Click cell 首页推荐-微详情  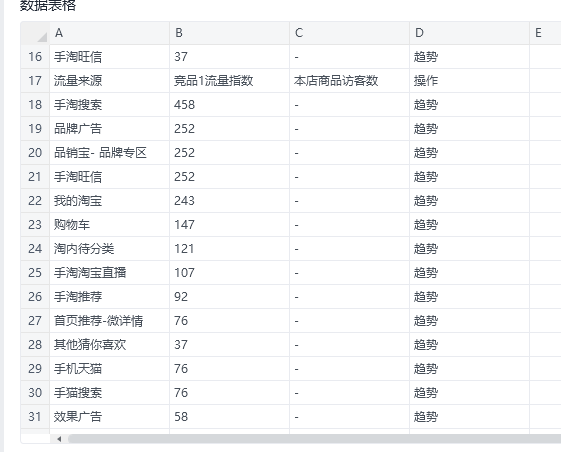pyautogui.click(x=109, y=320)
